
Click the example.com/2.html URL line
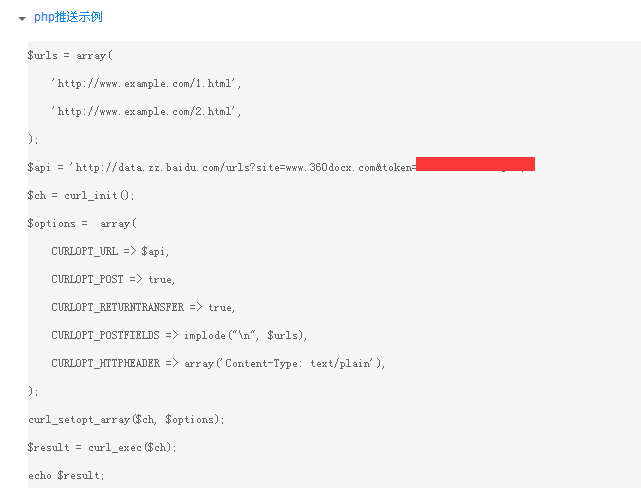146,112
